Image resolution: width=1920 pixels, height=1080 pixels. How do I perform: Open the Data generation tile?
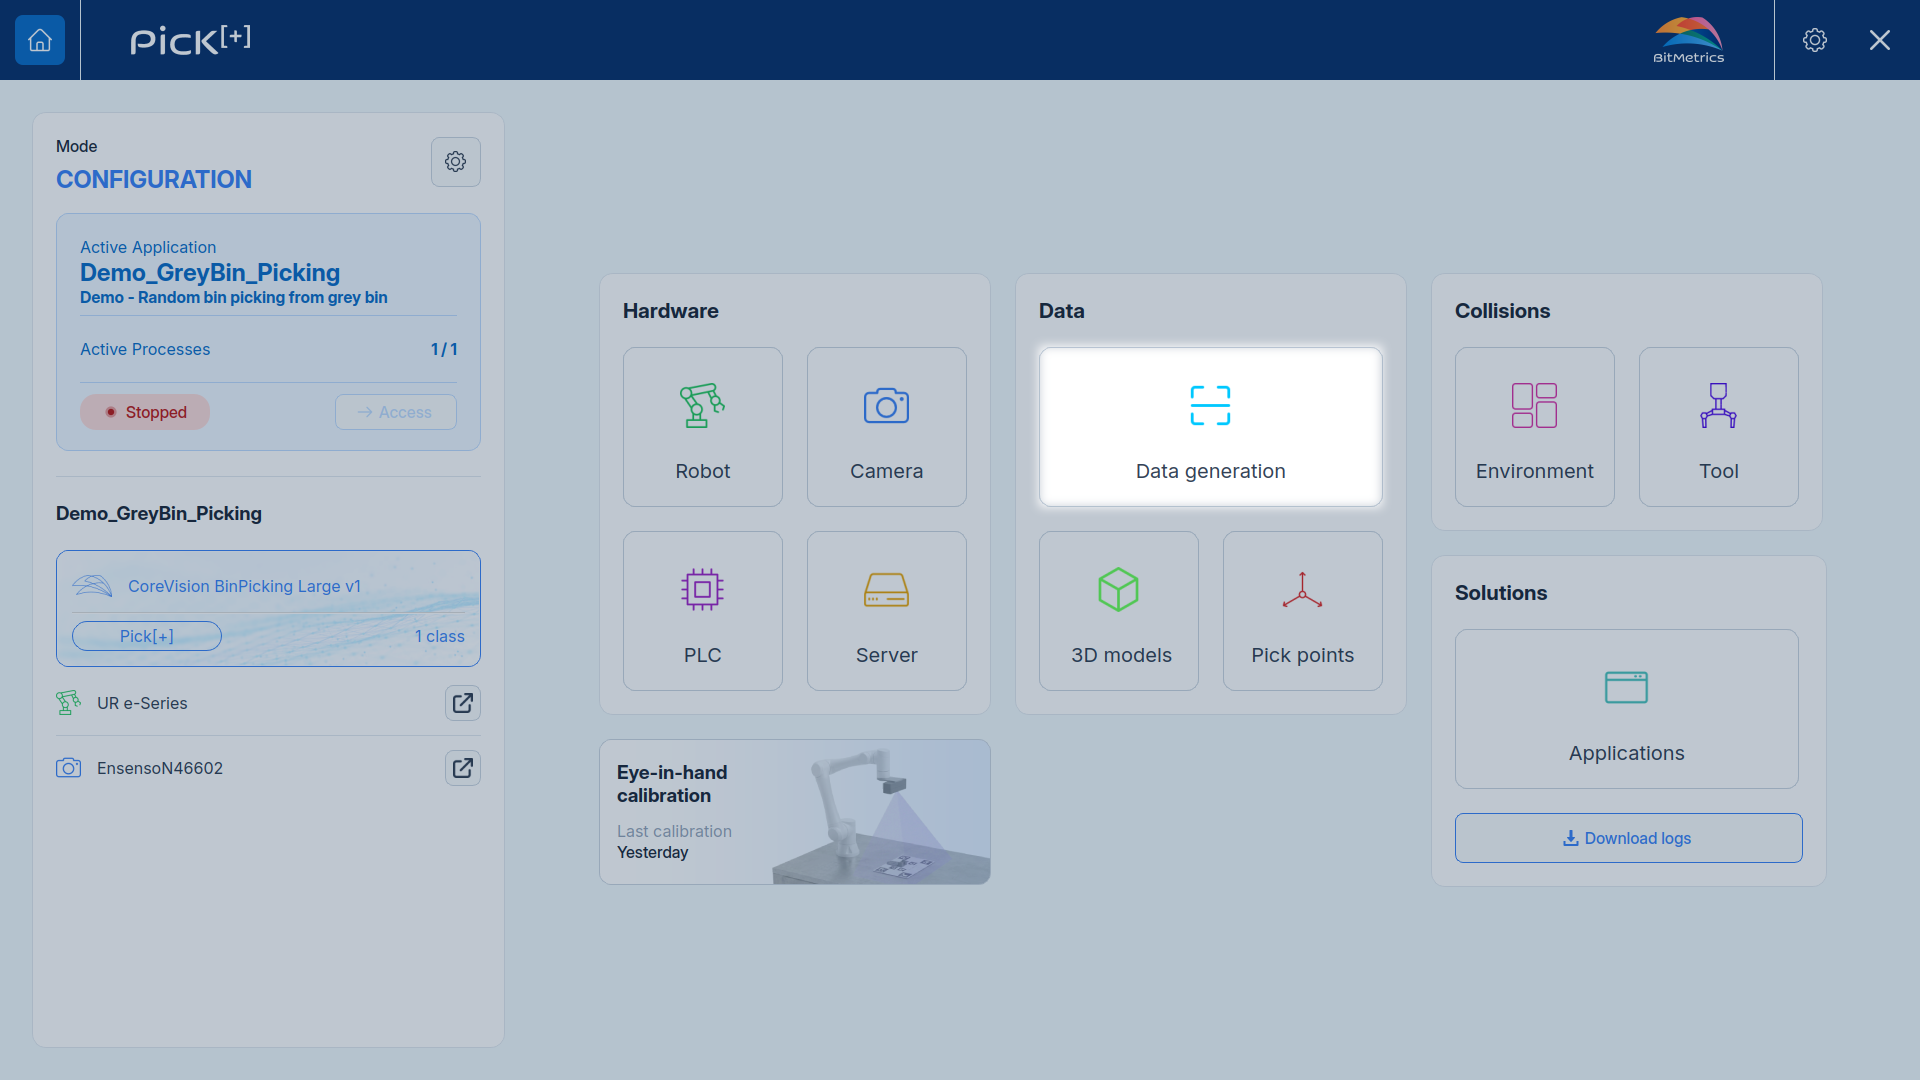coord(1211,427)
